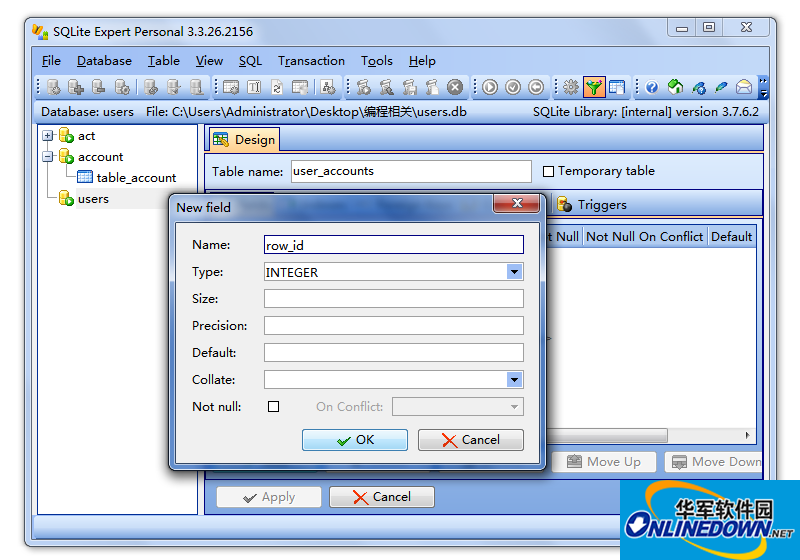Click the table layout icon beside funnel
800x560 pixels.
[x=617, y=87]
